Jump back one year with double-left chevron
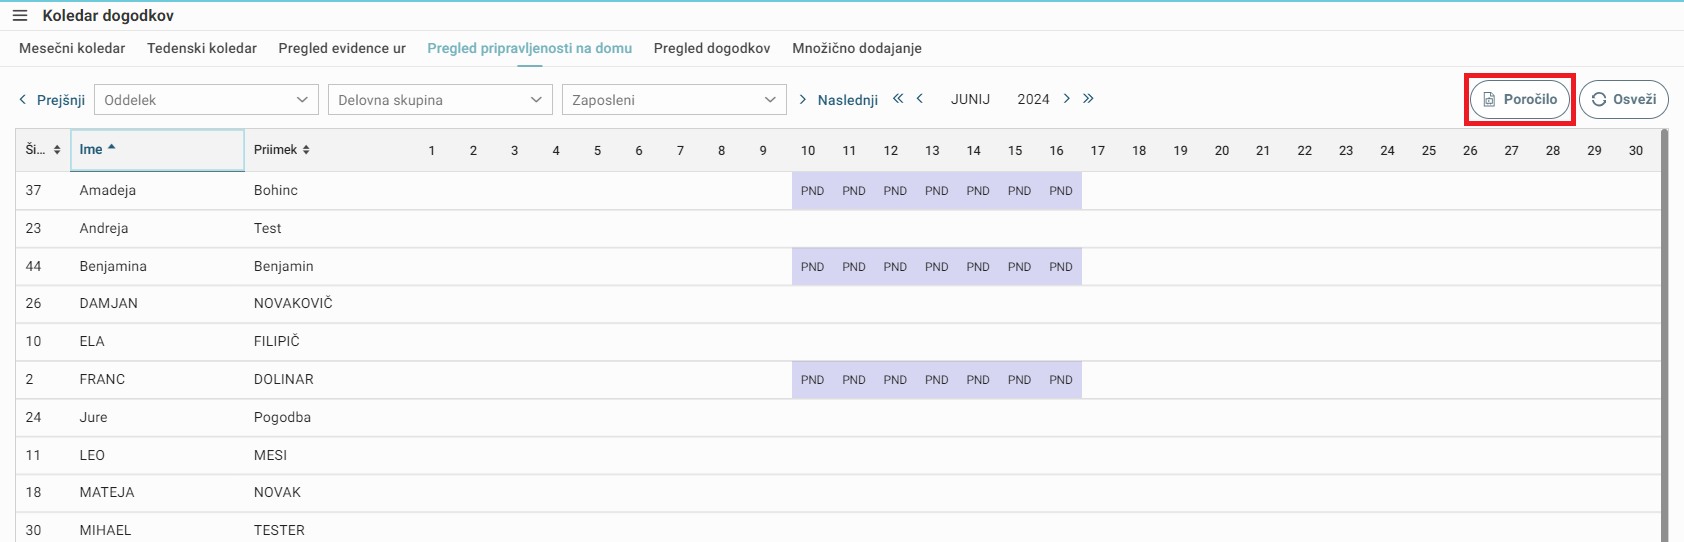This screenshot has width=1684, height=542. (x=898, y=98)
